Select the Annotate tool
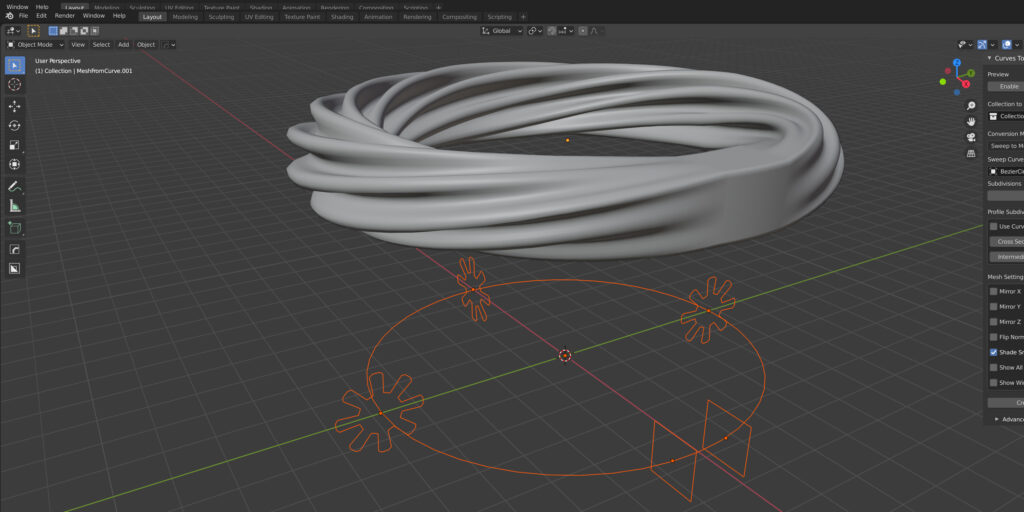The width and height of the screenshot is (1024, 512). tap(14, 186)
